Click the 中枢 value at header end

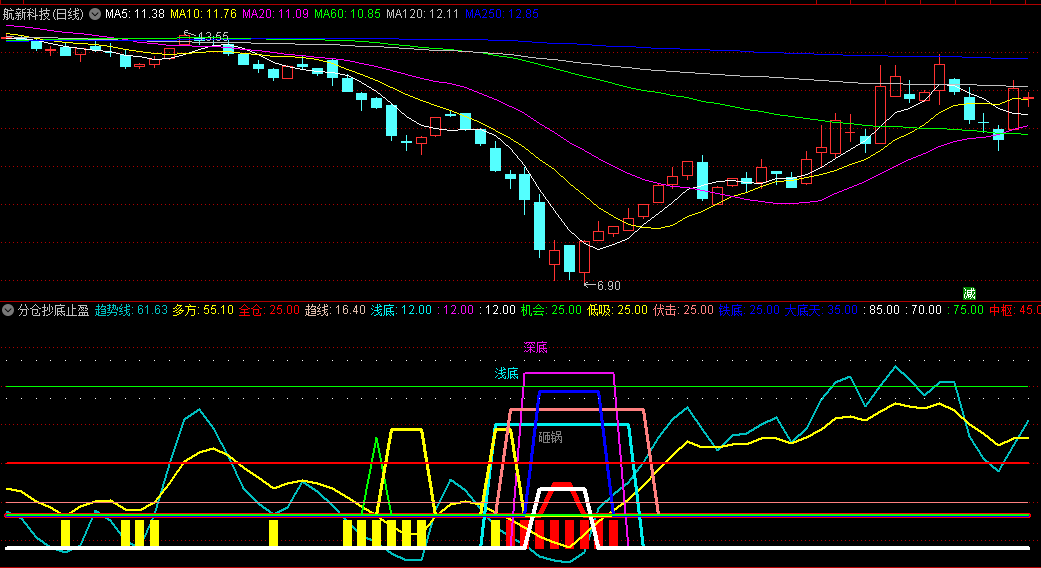point(1014,310)
